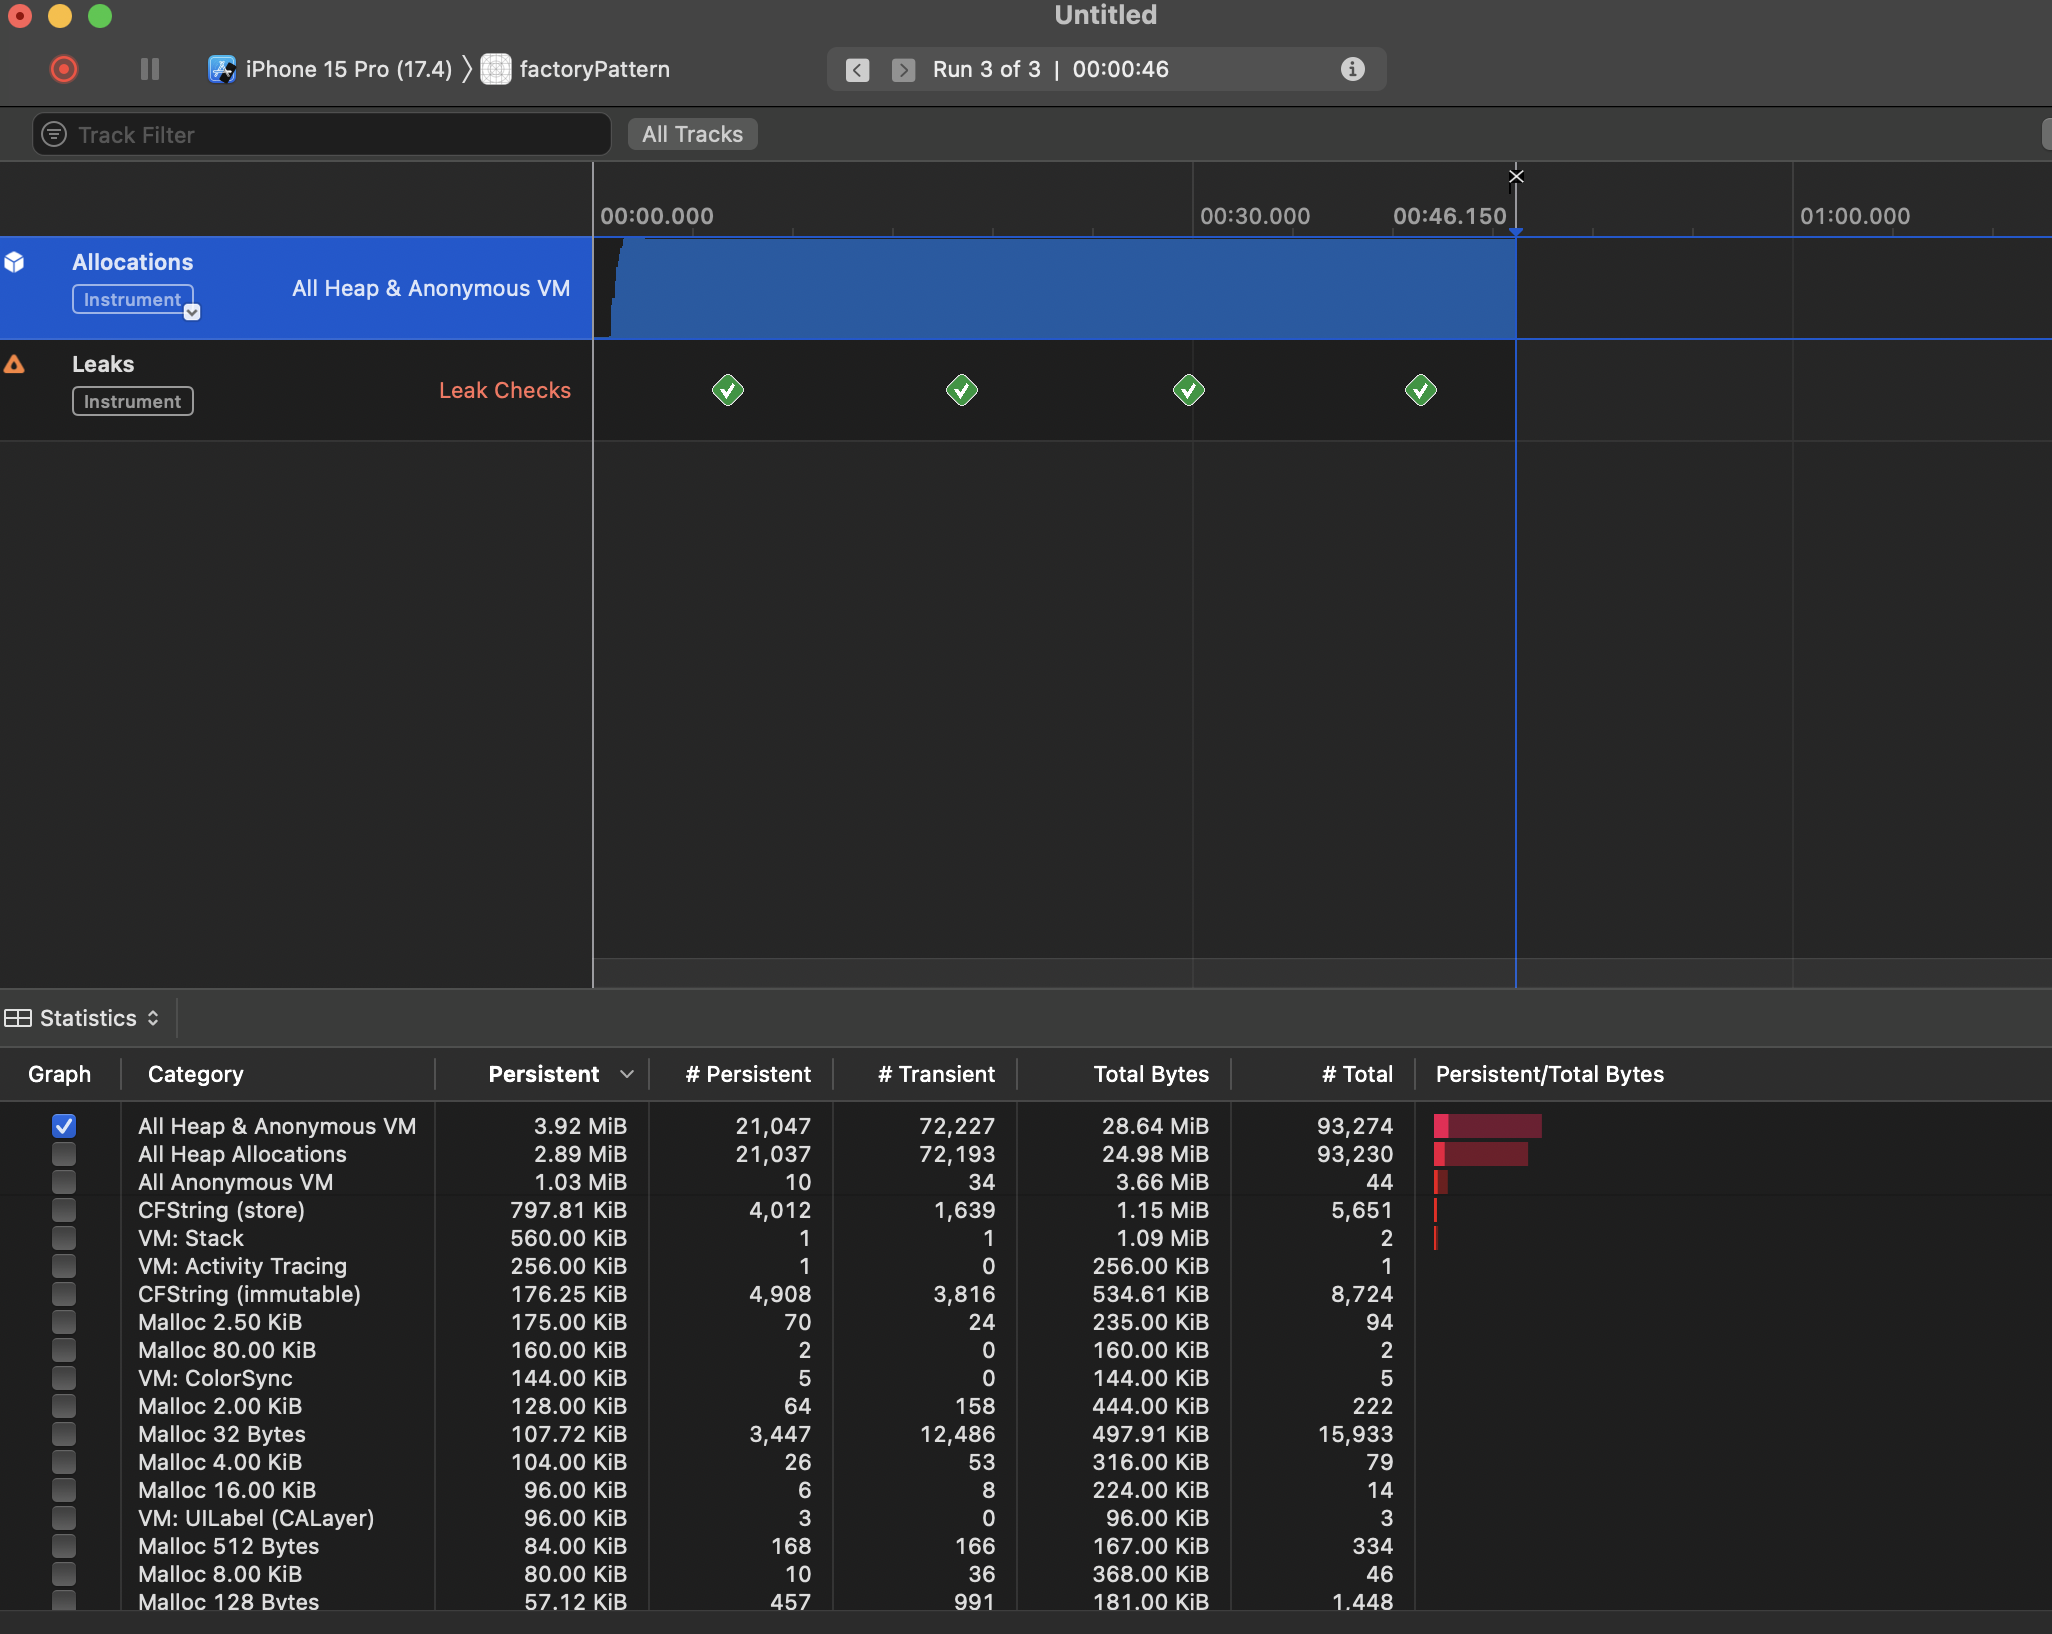Image resolution: width=2052 pixels, height=1634 pixels.
Task: Click the third leak check marker
Action: click(x=1189, y=390)
